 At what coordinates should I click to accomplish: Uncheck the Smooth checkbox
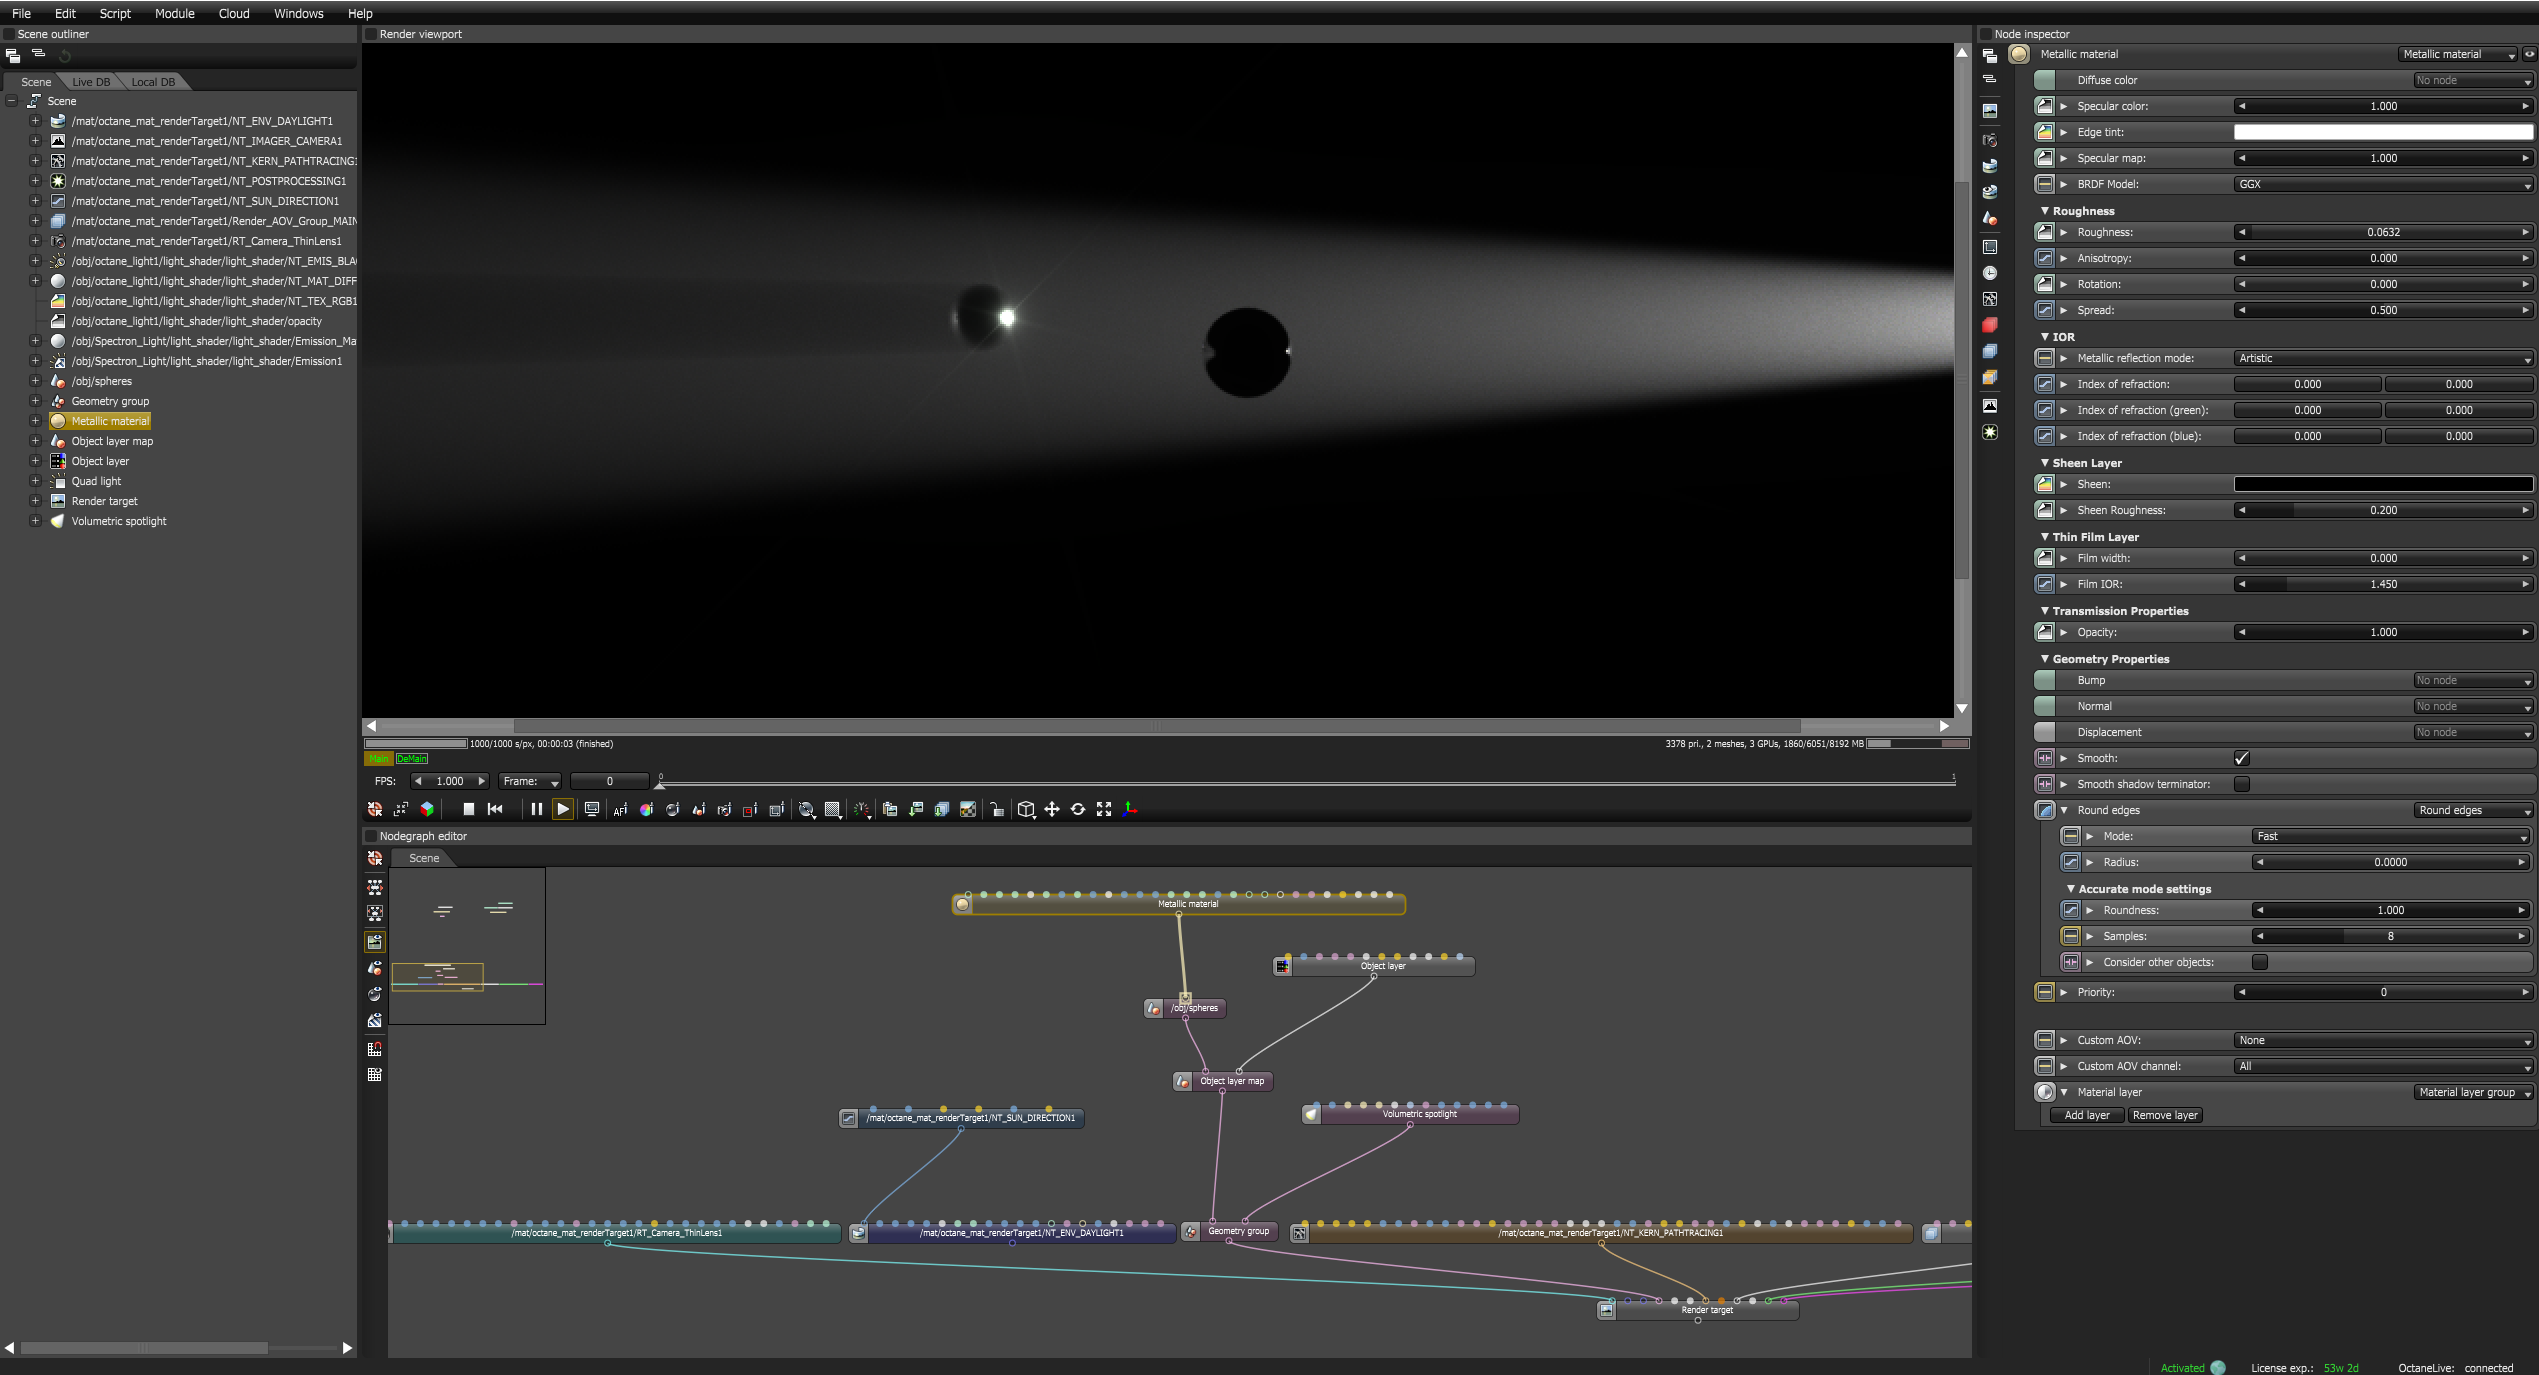(2241, 758)
